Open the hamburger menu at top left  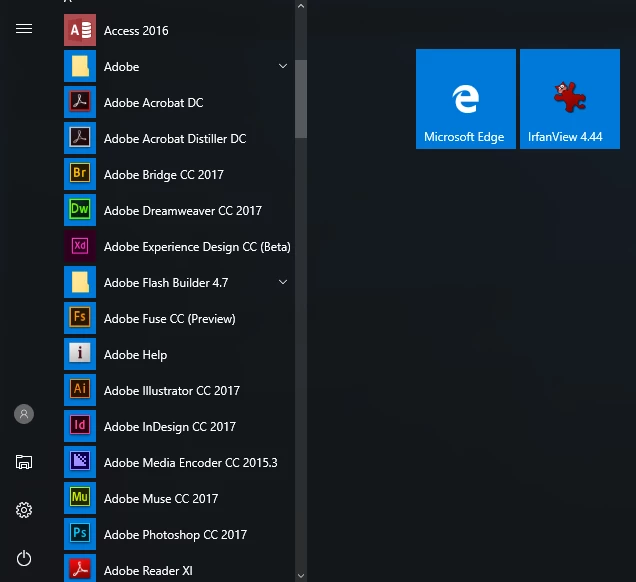click(24, 29)
